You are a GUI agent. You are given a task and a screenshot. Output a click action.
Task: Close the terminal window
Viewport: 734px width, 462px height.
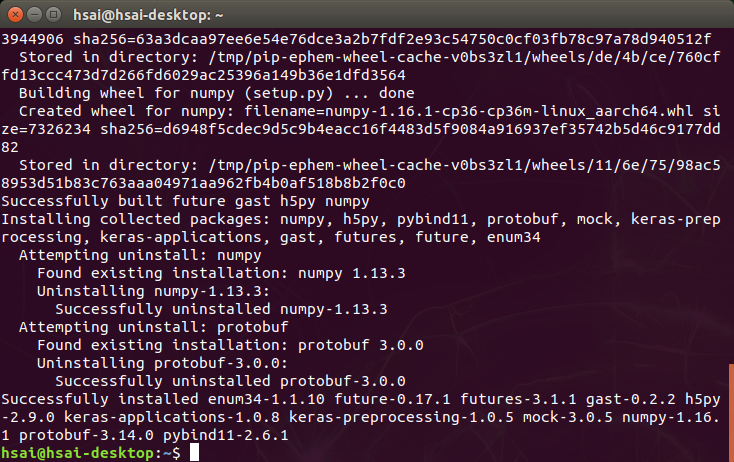point(15,15)
